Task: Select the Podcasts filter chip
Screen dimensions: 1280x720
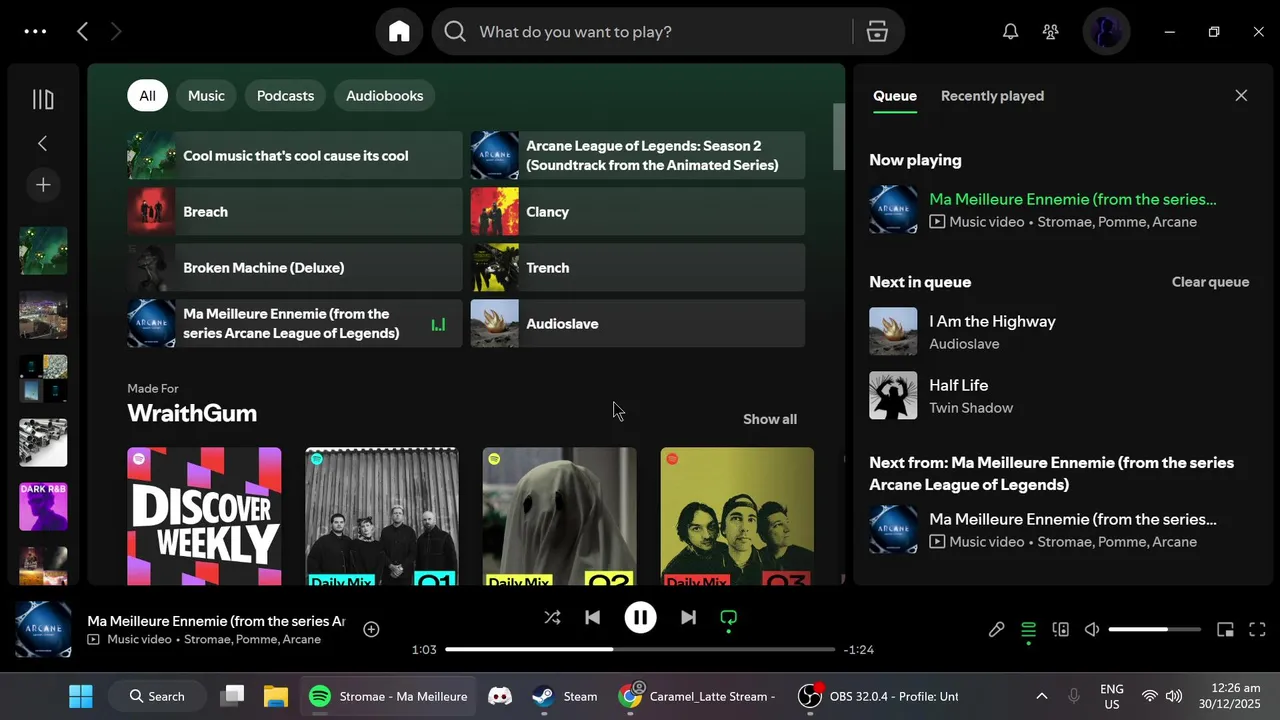Action: (285, 96)
